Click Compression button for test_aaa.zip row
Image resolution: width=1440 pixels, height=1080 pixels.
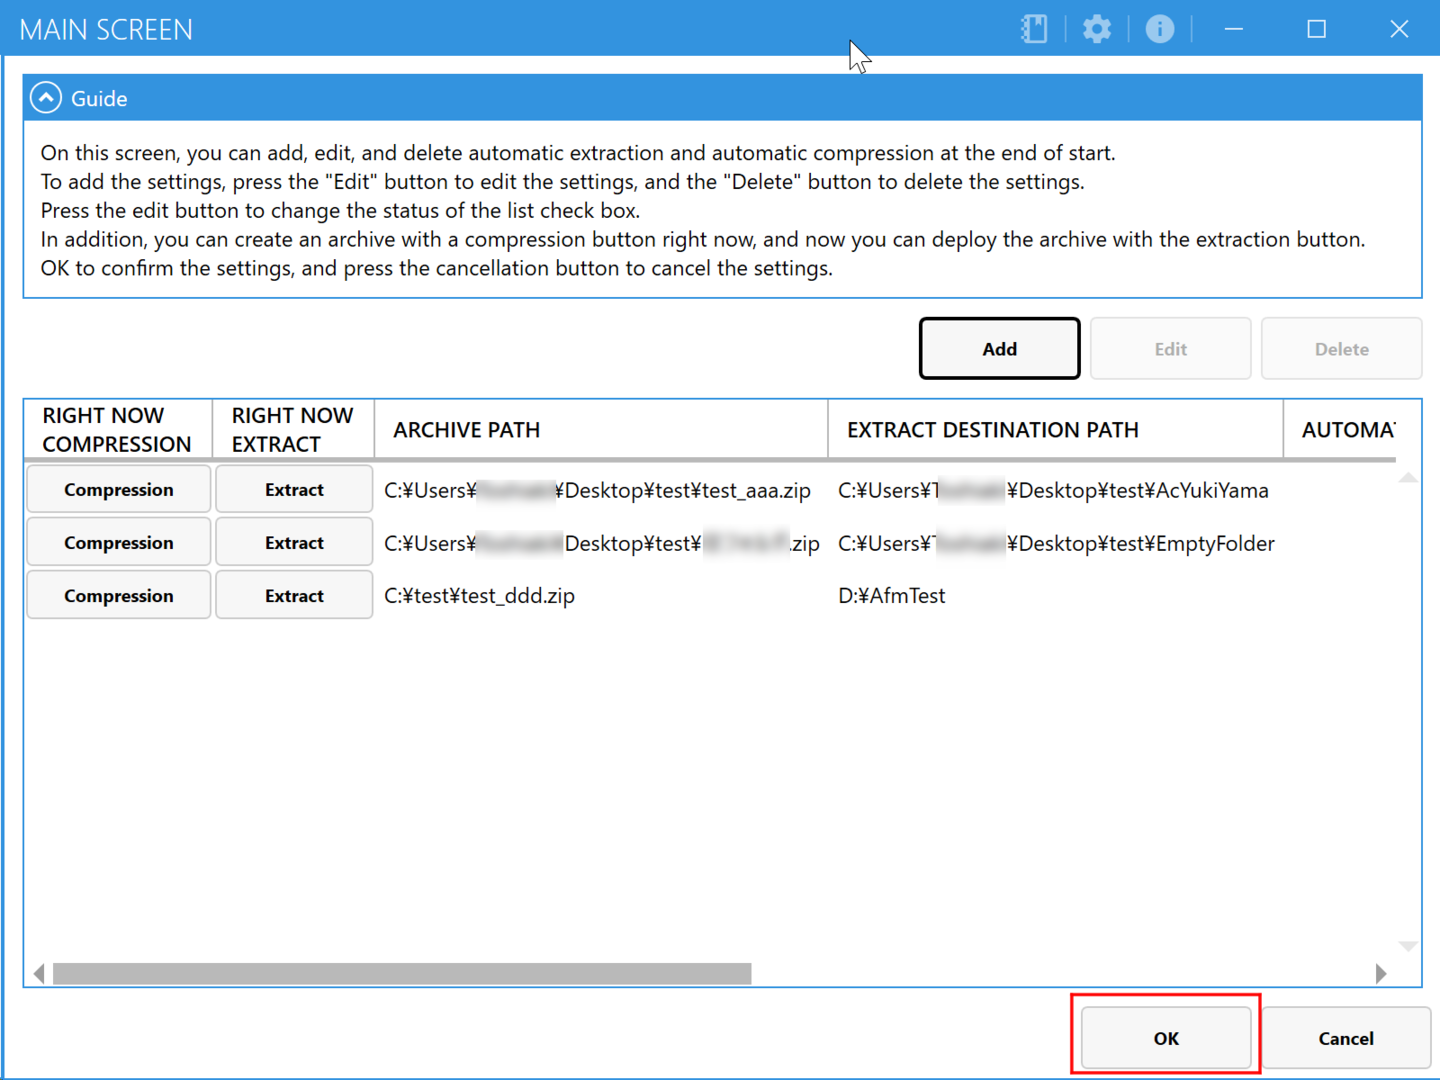(118, 490)
